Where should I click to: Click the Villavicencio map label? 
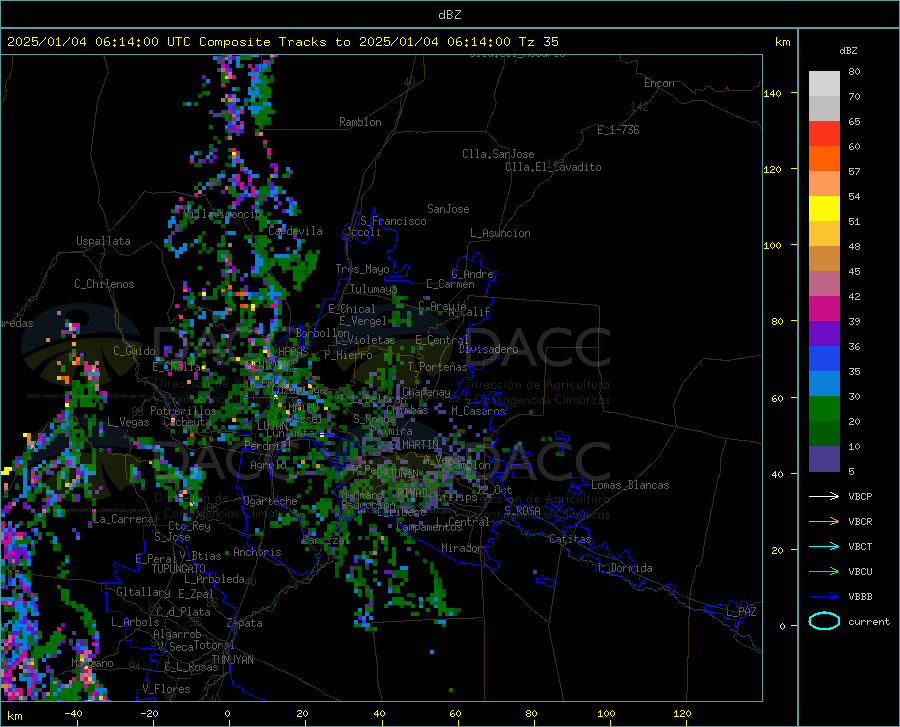(222, 214)
